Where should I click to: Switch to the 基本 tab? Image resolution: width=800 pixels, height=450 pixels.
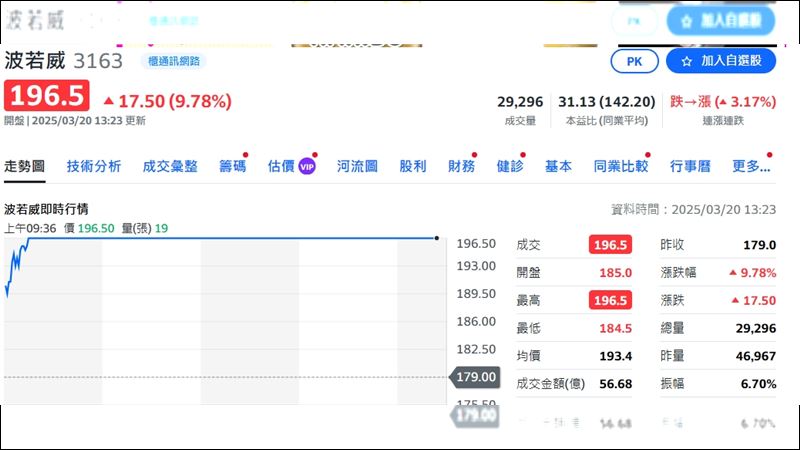[558, 166]
